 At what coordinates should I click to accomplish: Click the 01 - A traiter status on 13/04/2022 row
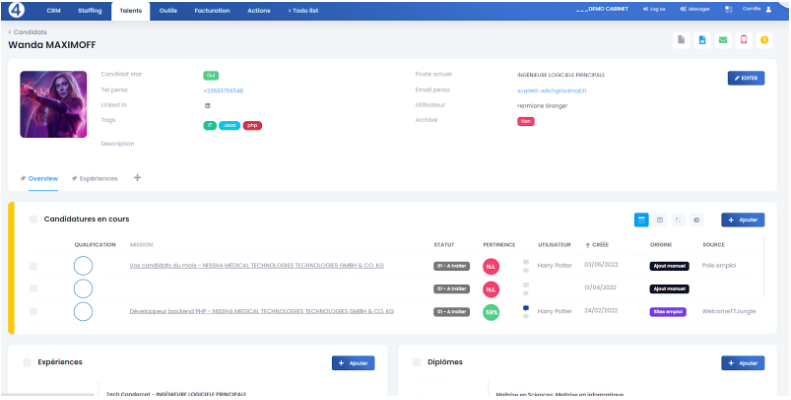451,289
